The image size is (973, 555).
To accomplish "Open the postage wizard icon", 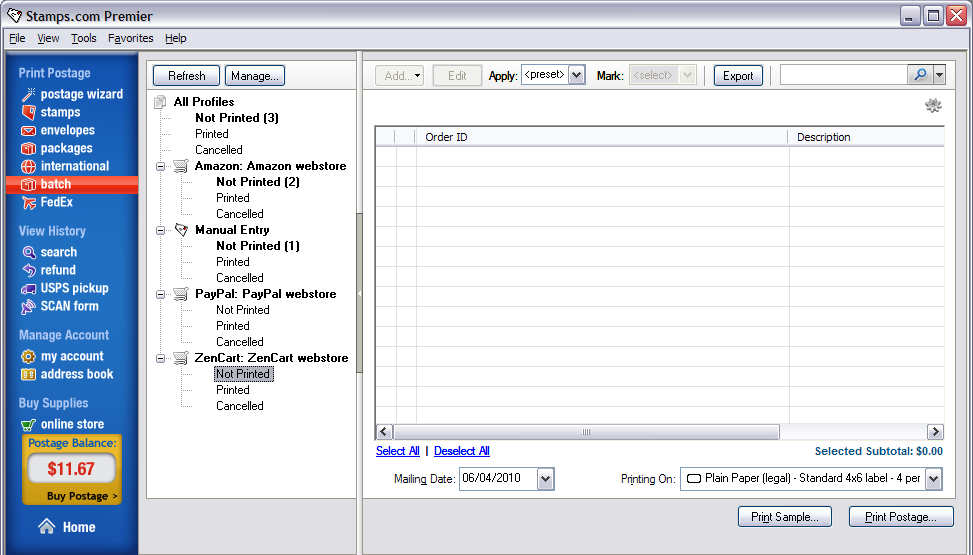I will [x=29, y=94].
